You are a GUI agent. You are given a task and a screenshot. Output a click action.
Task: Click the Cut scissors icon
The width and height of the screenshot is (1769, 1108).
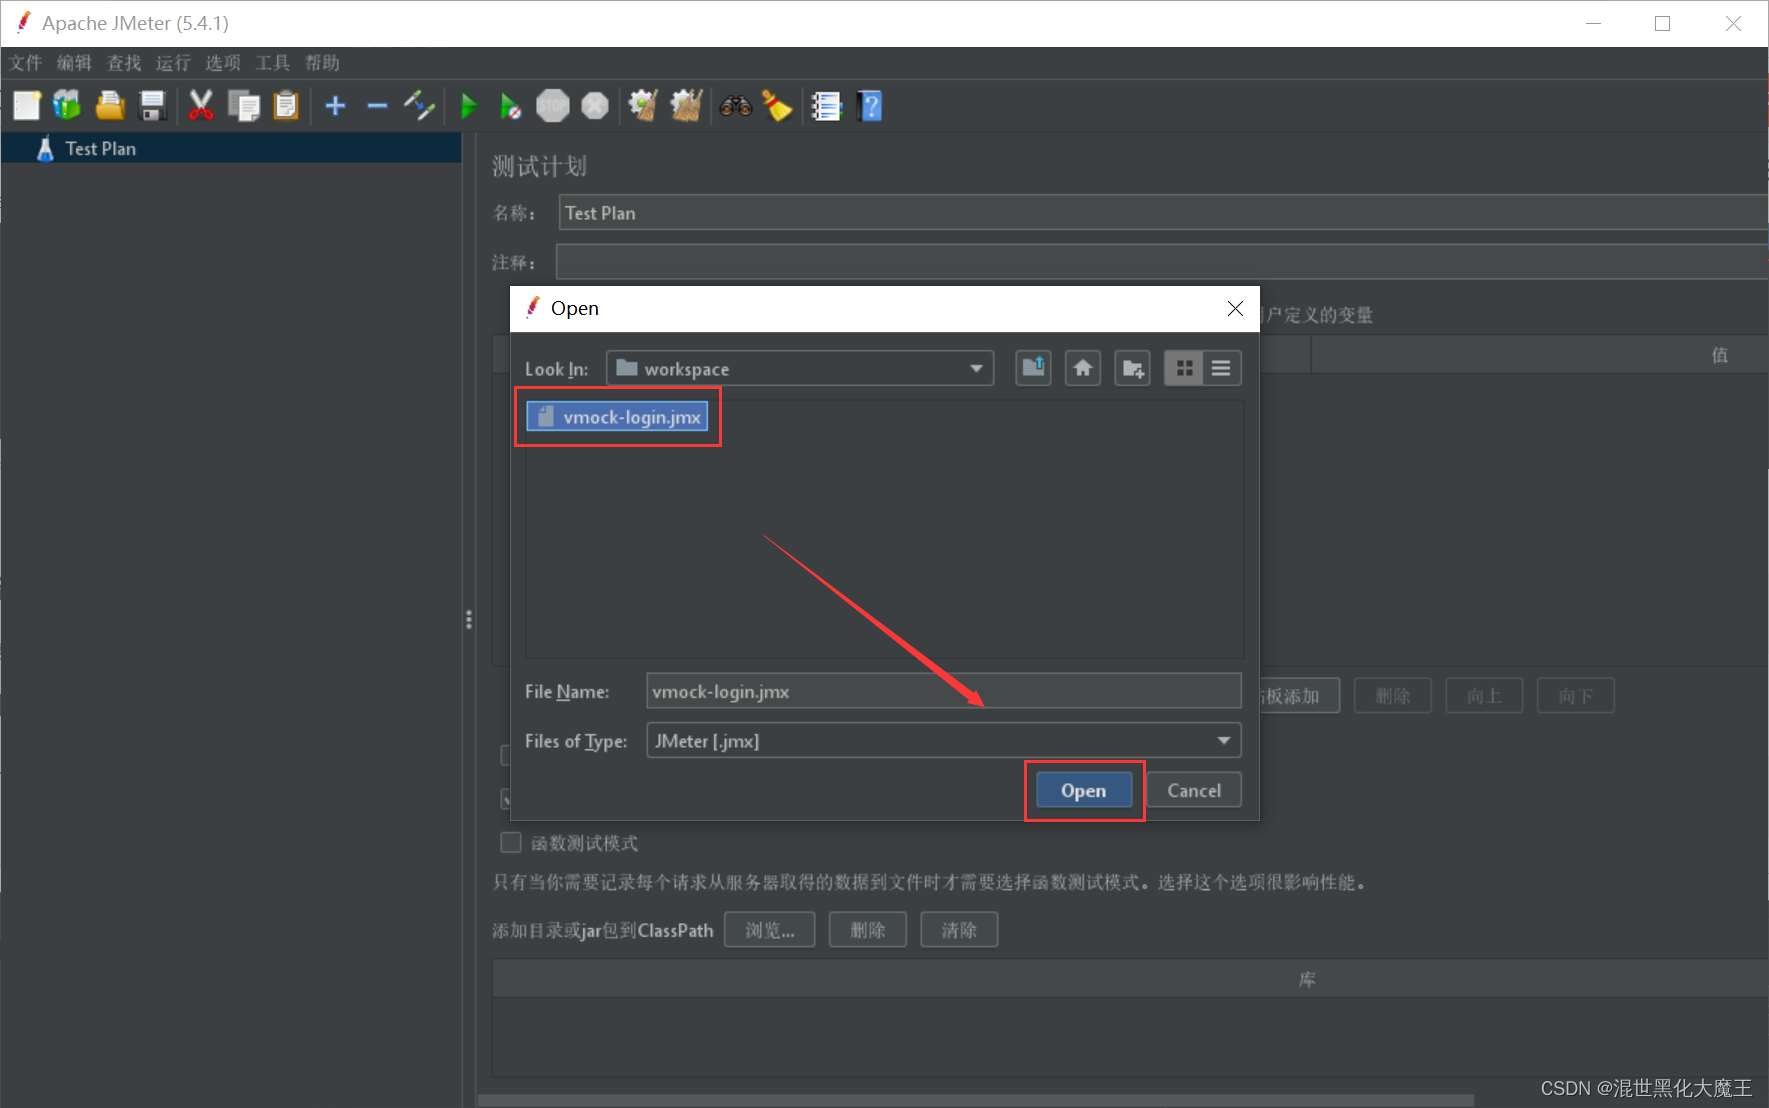pos(201,105)
